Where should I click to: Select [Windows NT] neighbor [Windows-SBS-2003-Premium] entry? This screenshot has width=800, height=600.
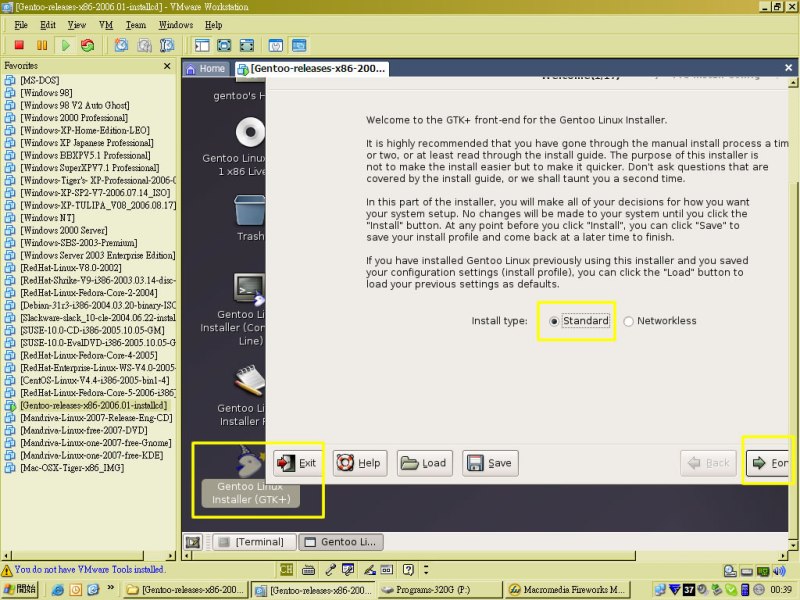(x=79, y=242)
